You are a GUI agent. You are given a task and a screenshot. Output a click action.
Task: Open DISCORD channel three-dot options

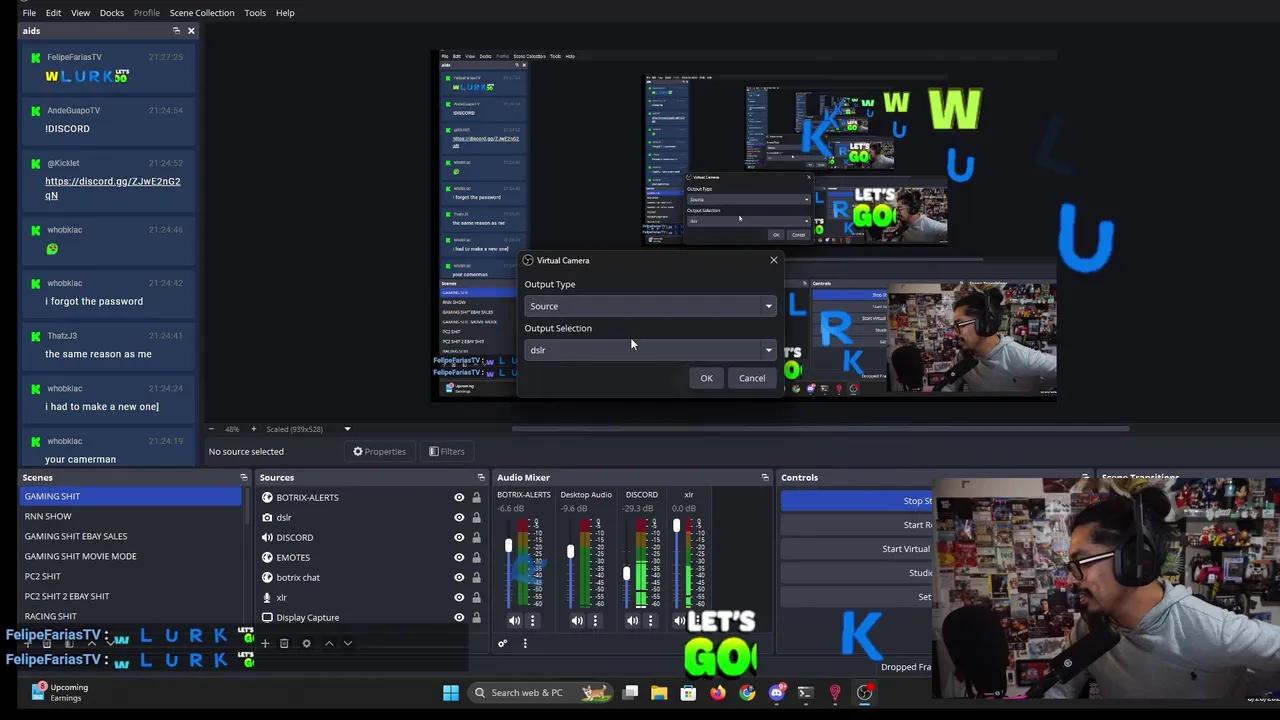click(650, 621)
